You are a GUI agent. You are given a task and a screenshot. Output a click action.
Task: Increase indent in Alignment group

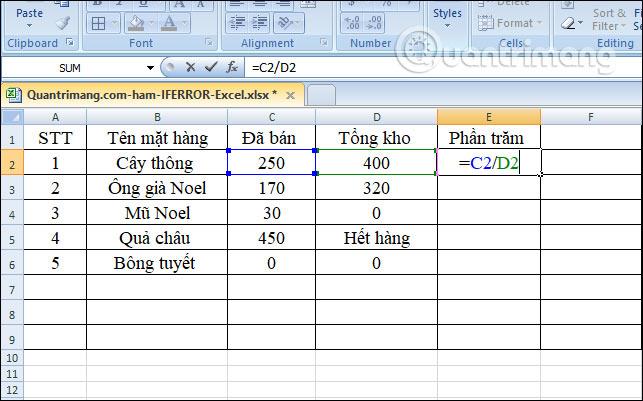[x=260, y=23]
